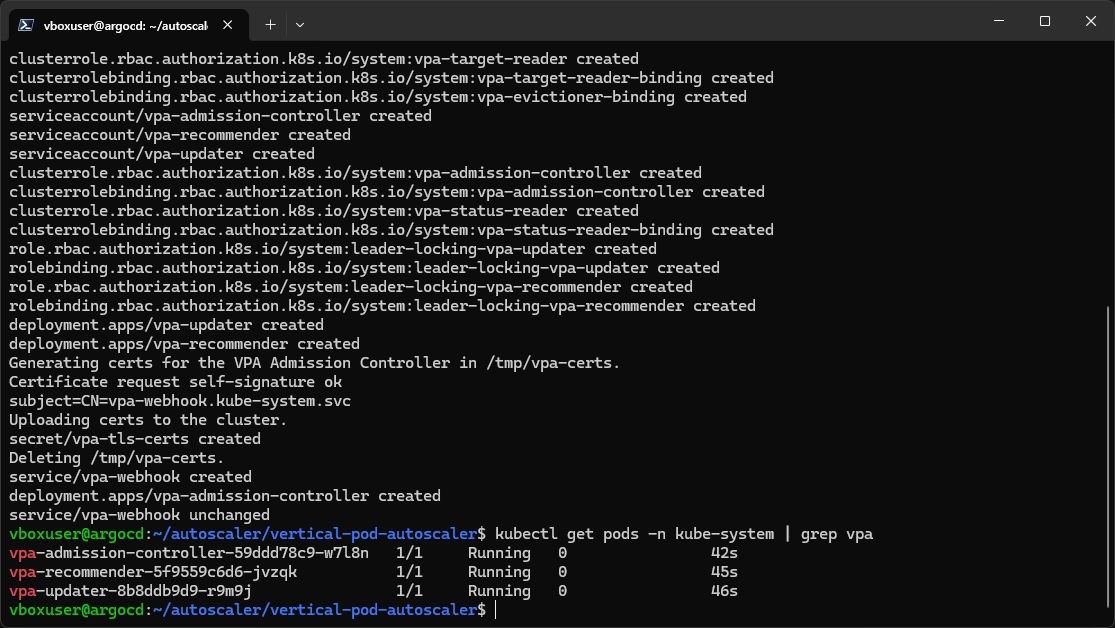Click the vpa-admission-controller-59ddd78c9-w7l8n pod name
1115x628 pixels.
coord(188,553)
